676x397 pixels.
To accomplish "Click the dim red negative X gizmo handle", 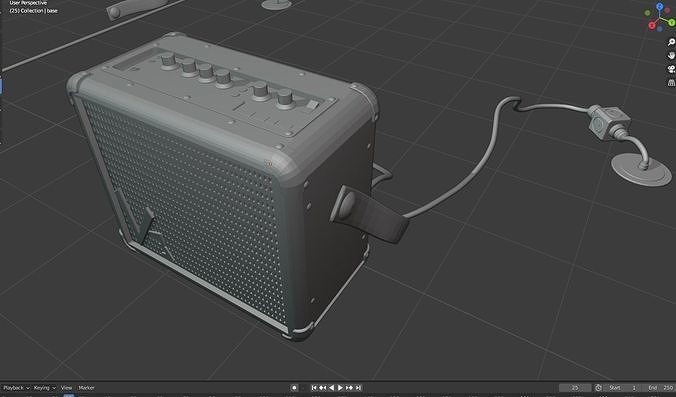I will [x=668, y=9].
